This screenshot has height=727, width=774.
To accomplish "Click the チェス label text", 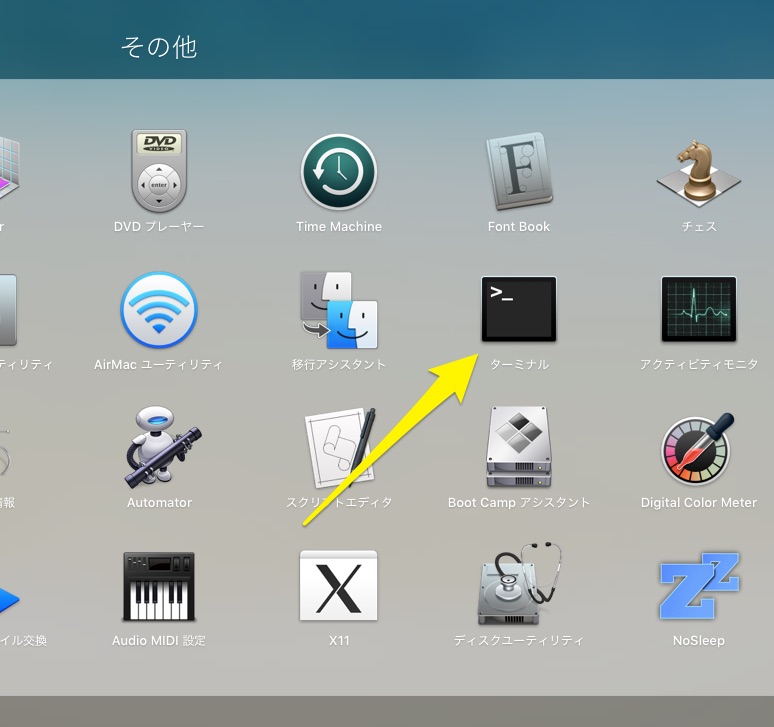I will point(698,227).
